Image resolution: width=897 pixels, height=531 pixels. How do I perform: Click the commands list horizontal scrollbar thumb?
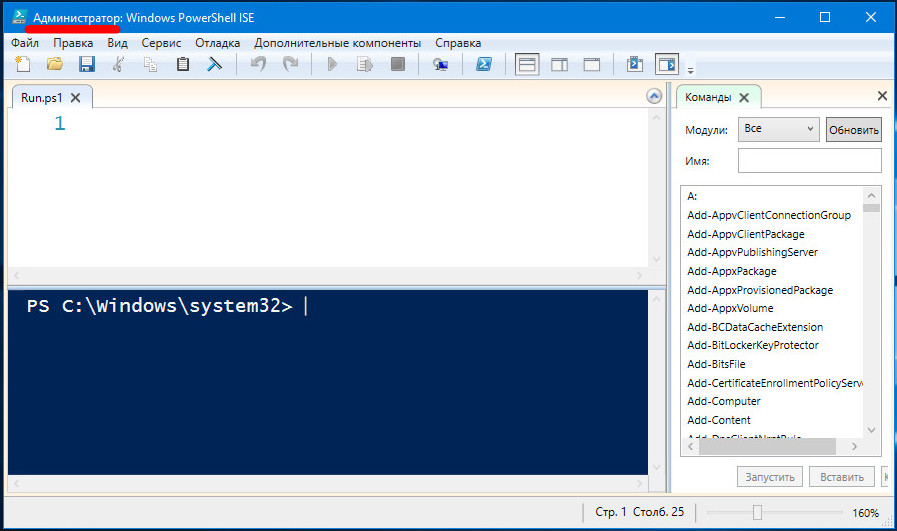click(x=767, y=446)
